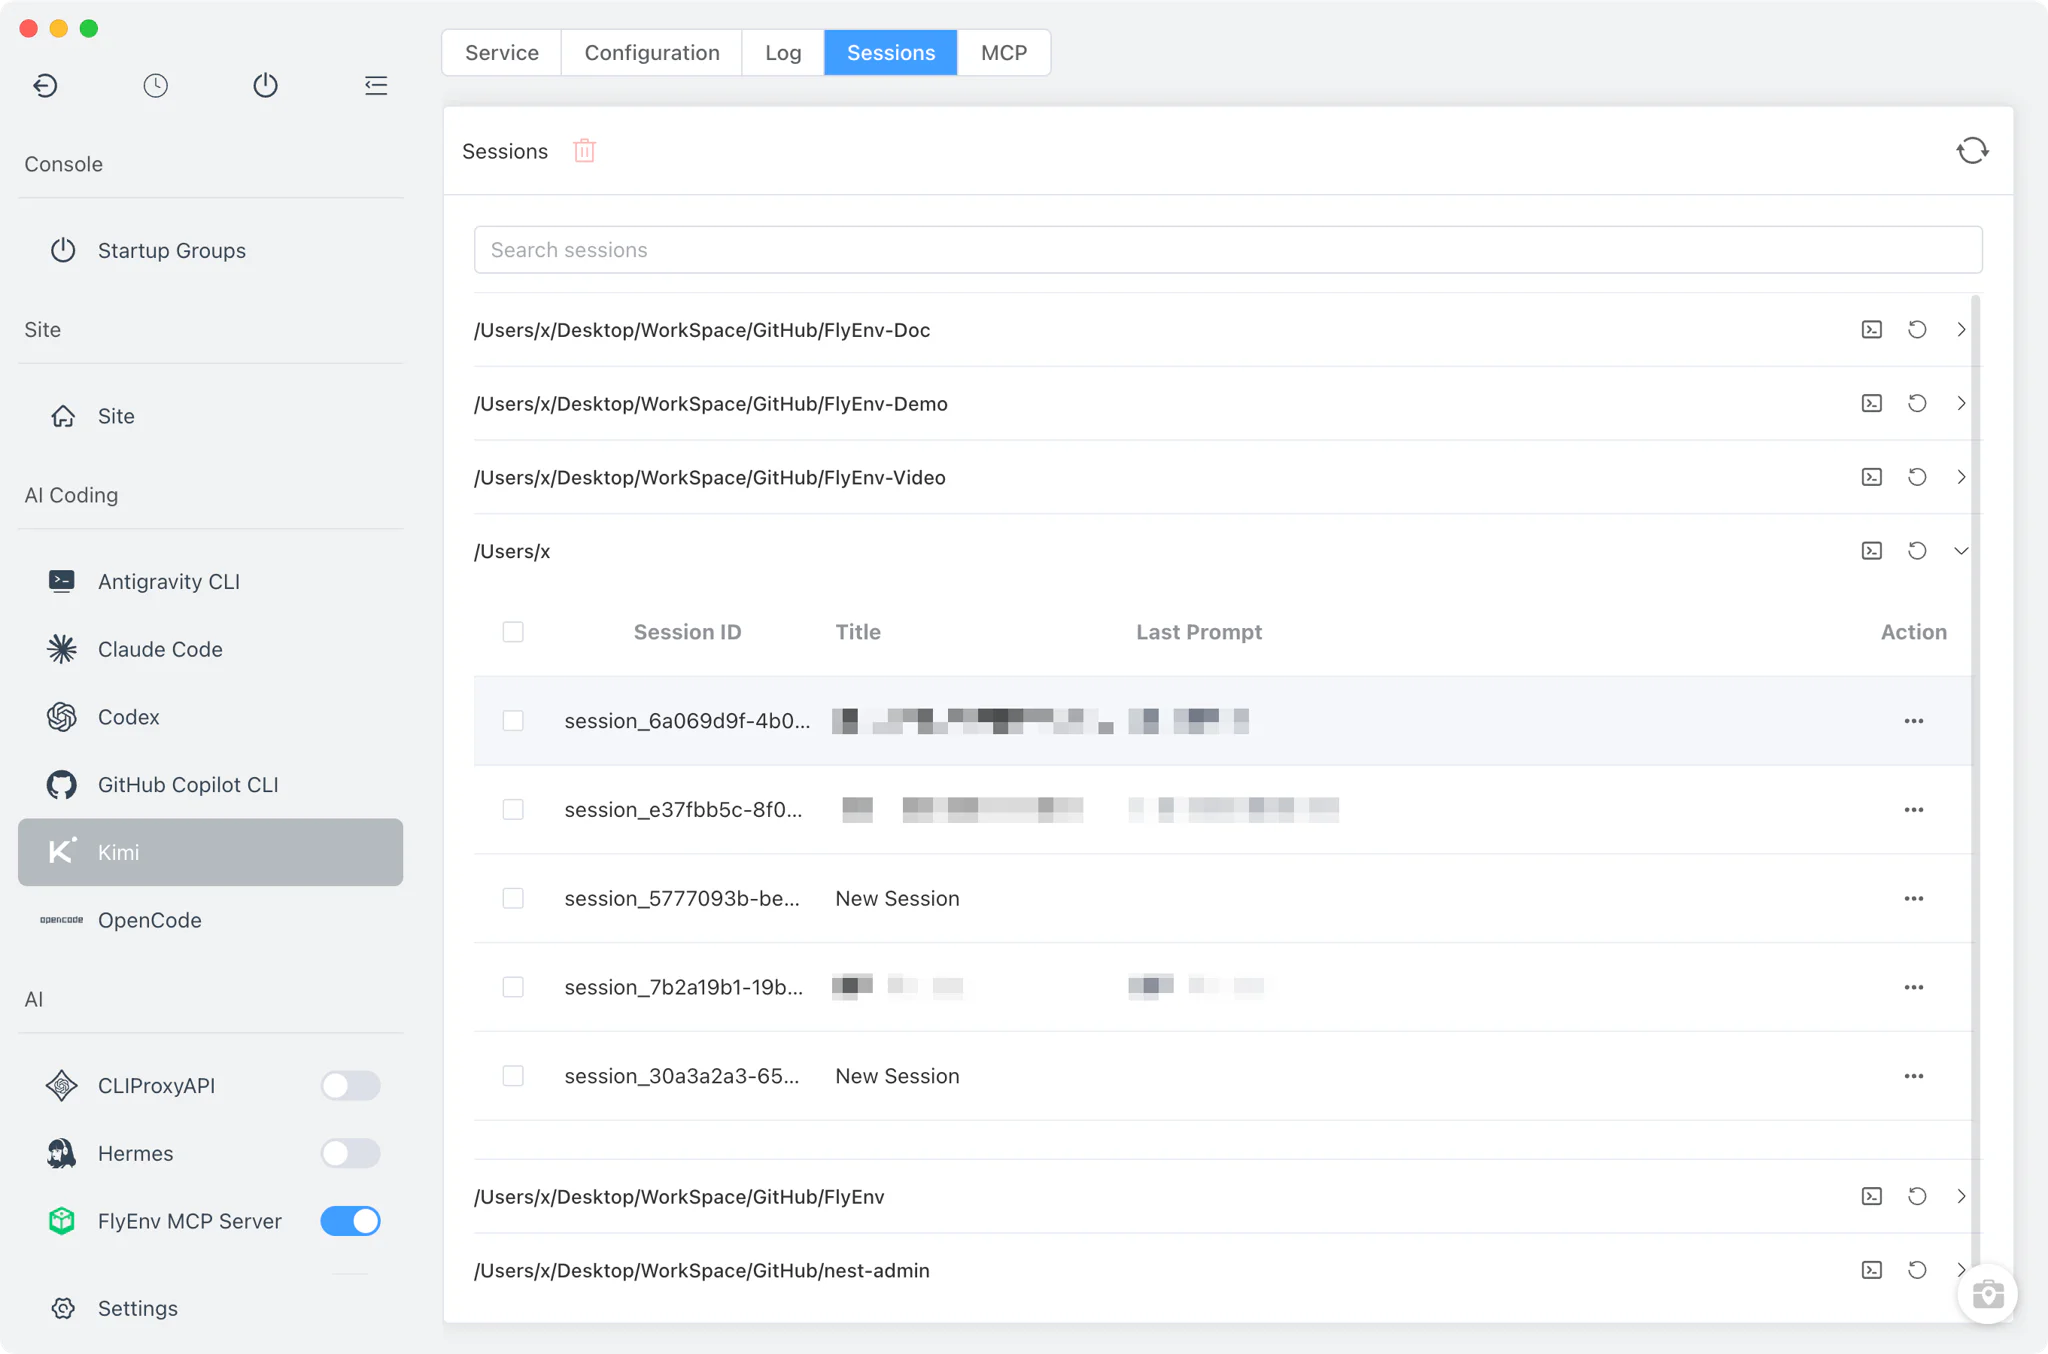Open actions menu for session_e37fbb5c-8f0
This screenshot has width=2048, height=1354.
(x=1914, y=810)
